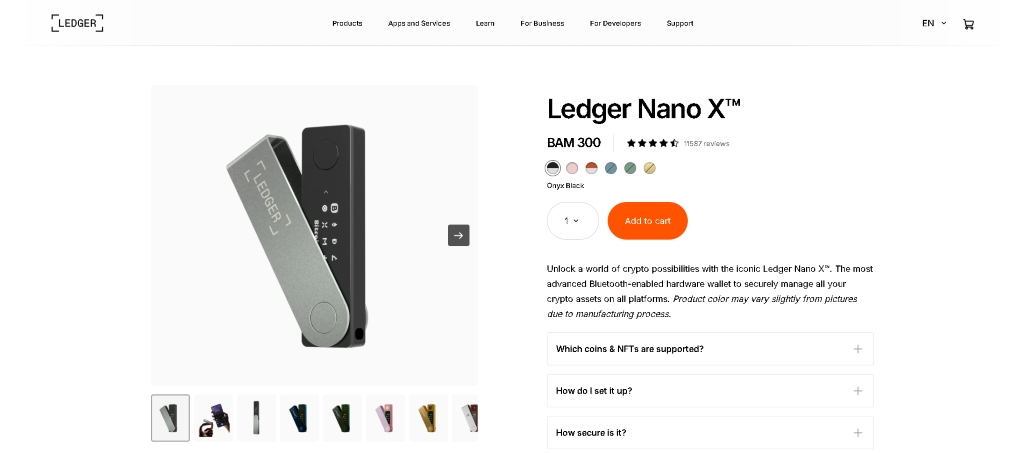Click plus icon beside set up question
This screenshot has height=453, width=1024.
pos(857,391)
